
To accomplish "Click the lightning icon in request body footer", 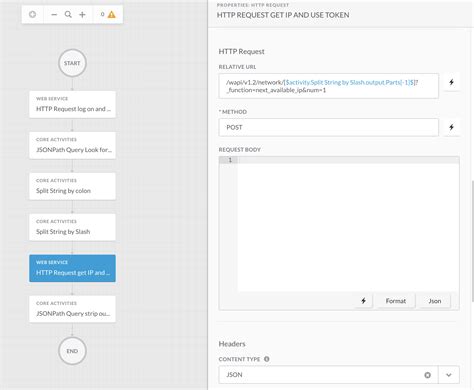I will pyautogui.click(x=363, y=301).
